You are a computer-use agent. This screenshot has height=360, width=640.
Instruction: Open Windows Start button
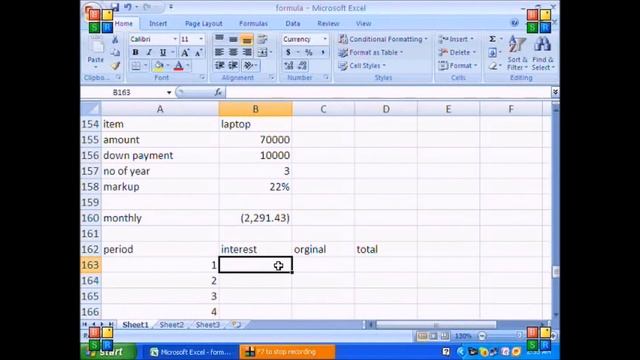click(x=109, y=351)
